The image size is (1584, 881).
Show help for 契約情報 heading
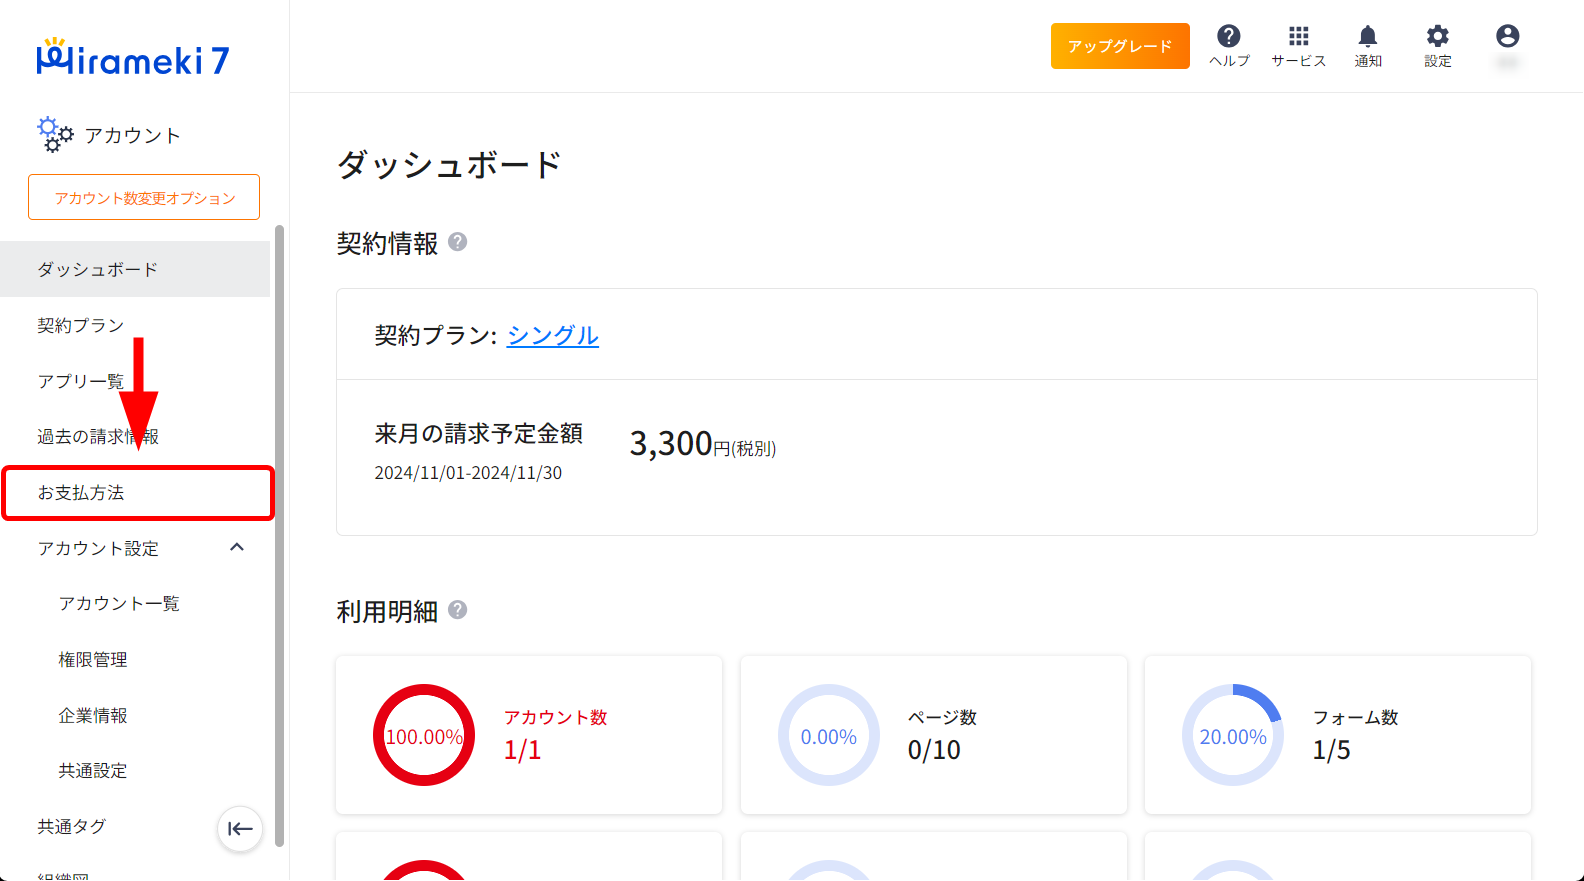coord(457,242)
